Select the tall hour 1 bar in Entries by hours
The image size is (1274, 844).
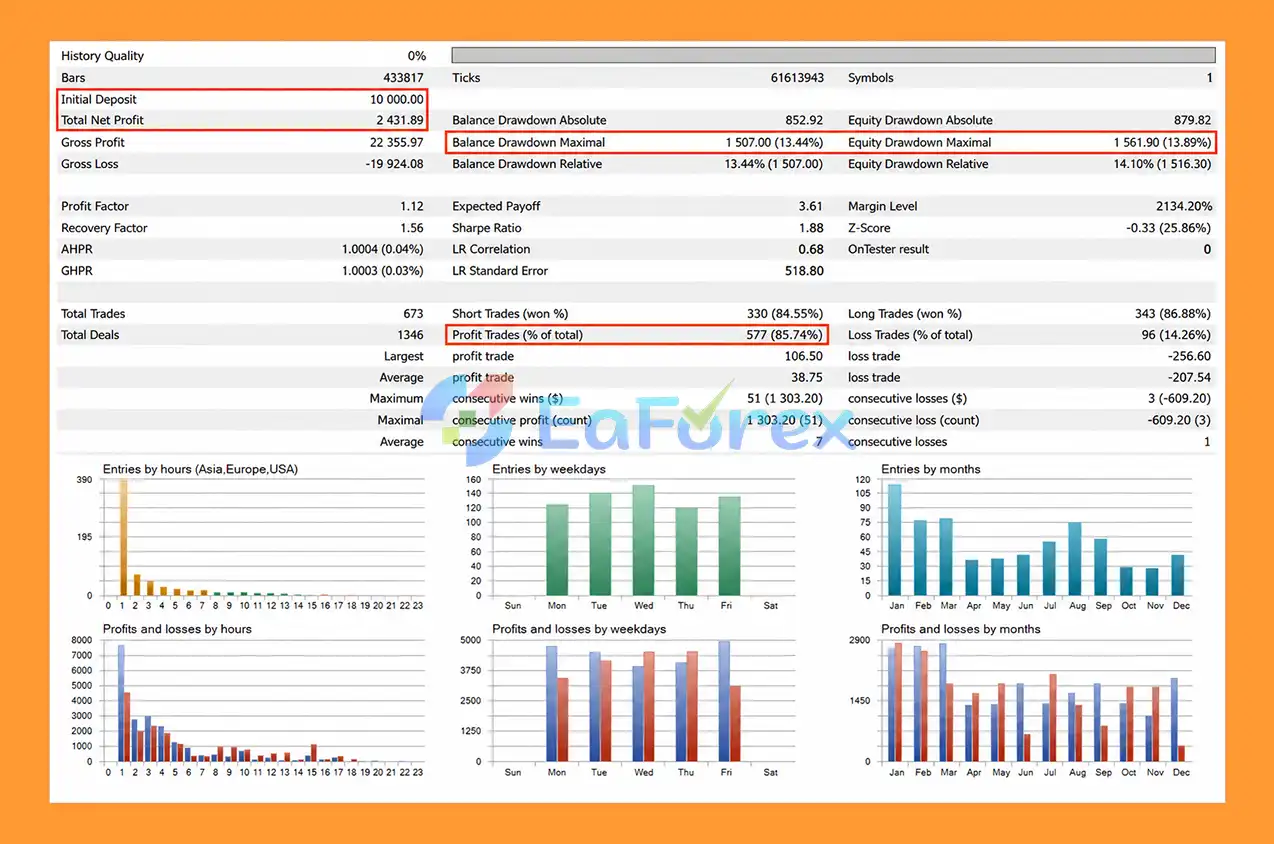pos(125,537)
